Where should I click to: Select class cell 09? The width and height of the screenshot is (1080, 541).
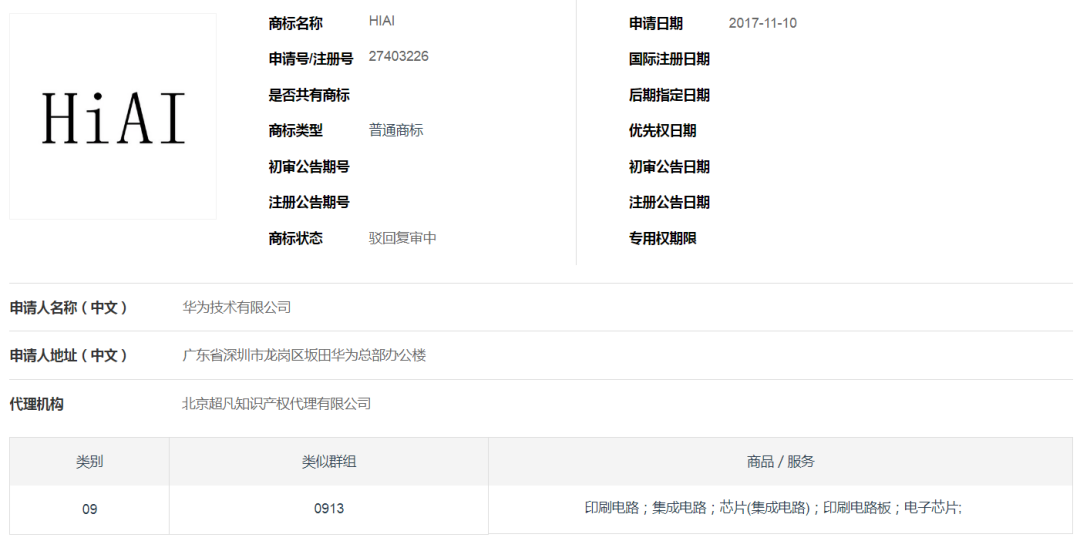coord(90,509)
